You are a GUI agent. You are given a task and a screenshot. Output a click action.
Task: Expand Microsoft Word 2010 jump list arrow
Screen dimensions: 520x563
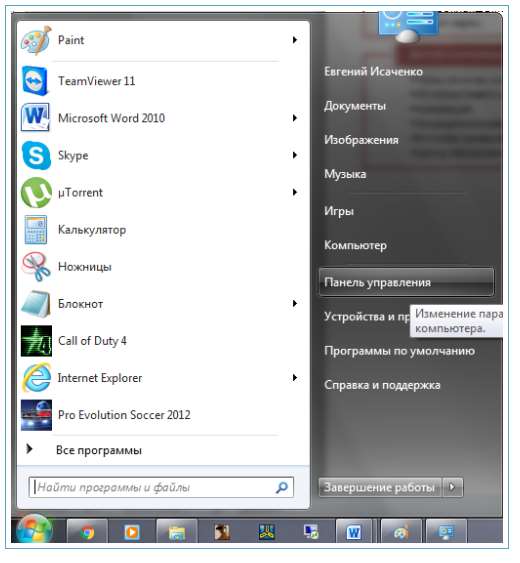tap(295, 118)
